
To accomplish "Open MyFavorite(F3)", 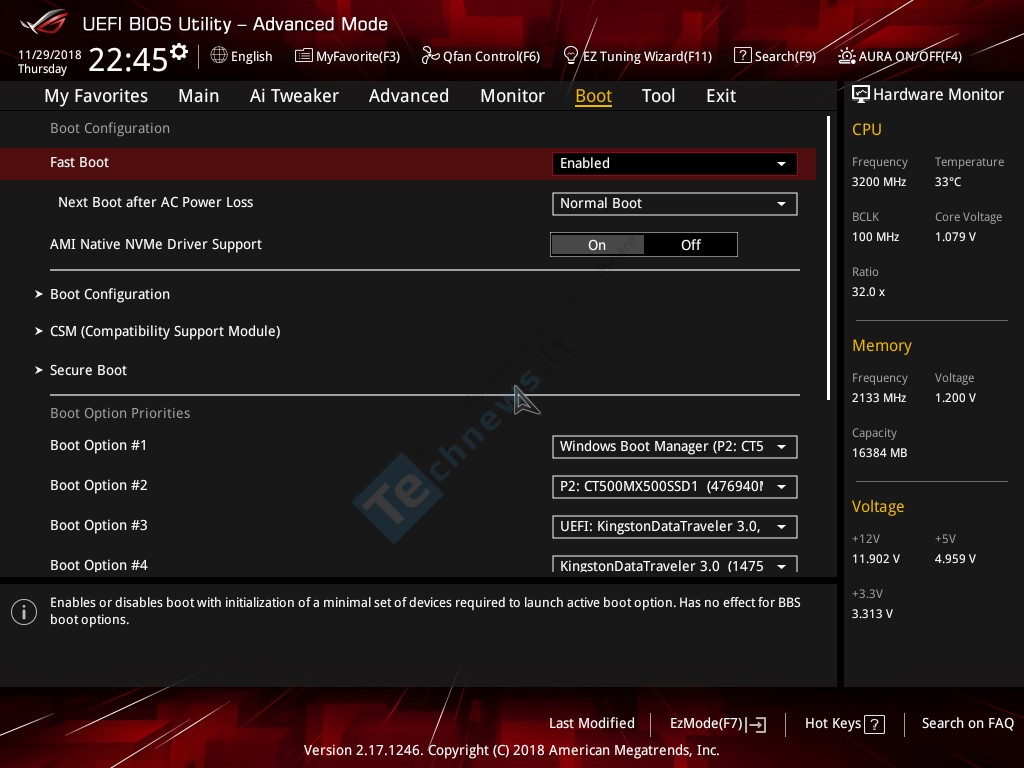I will (347, 56).
